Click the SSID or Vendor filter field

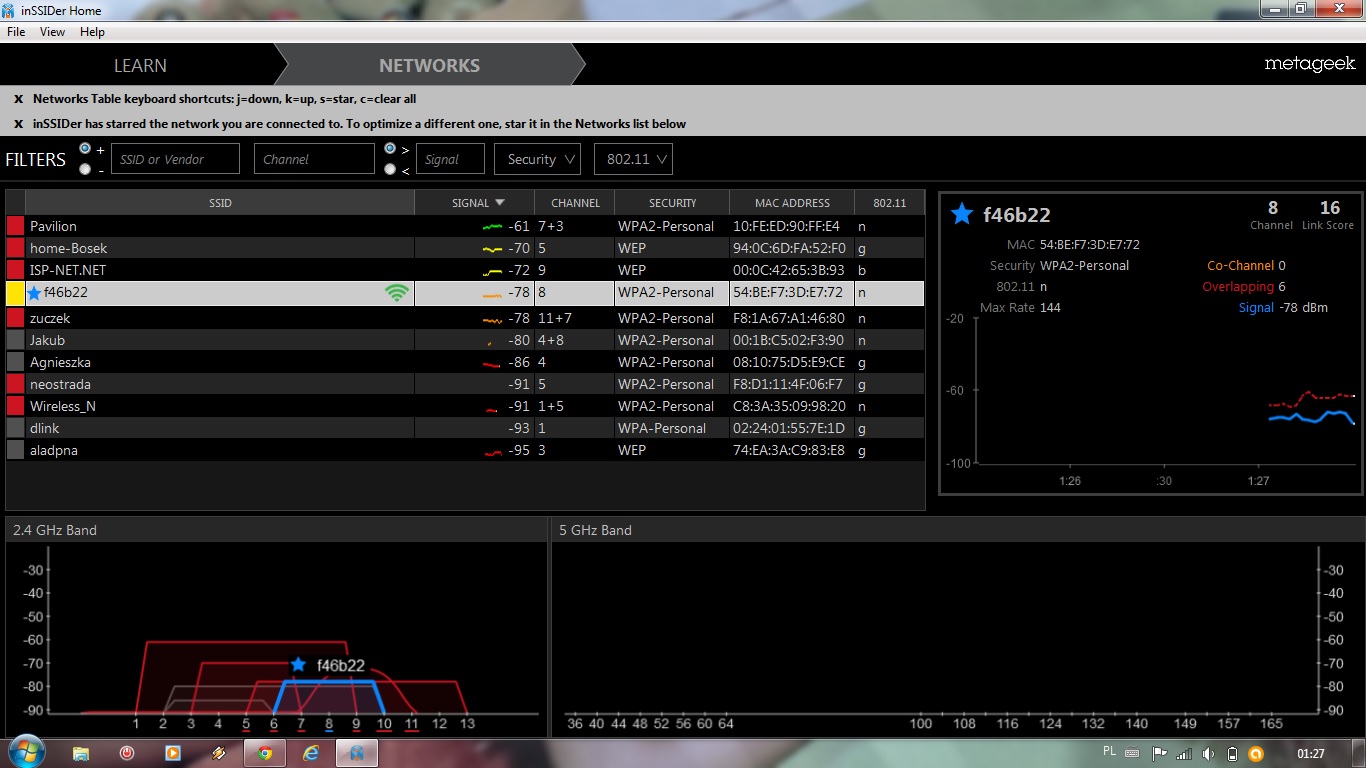tap(175, 159)
